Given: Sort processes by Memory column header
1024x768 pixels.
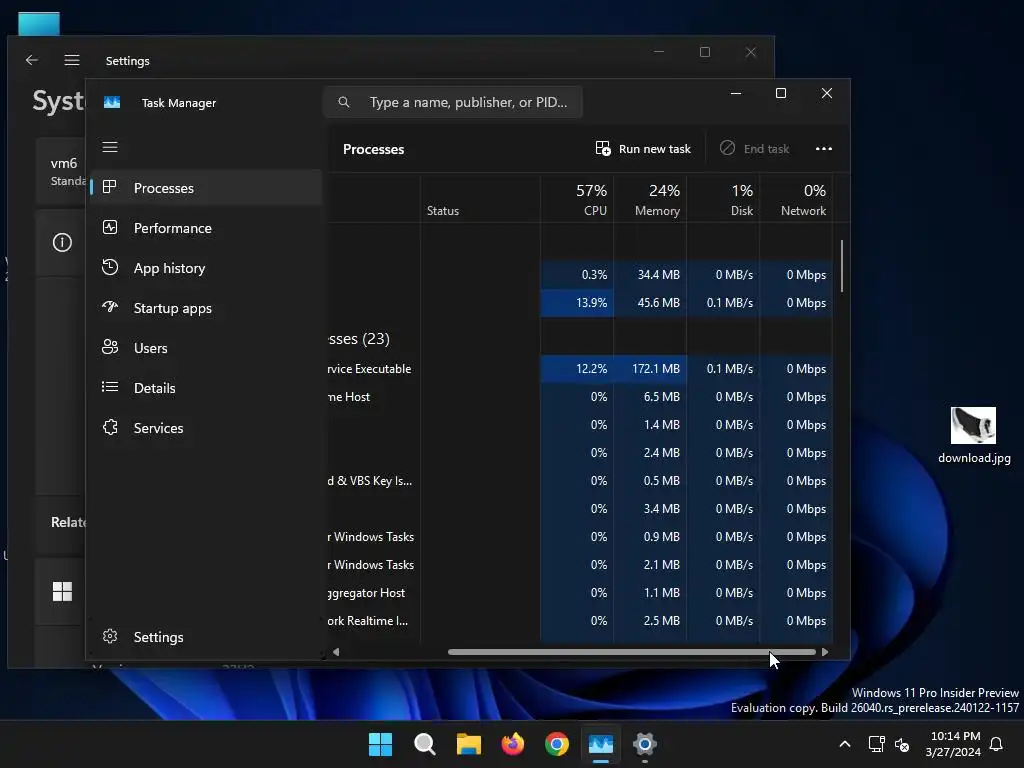Looking at the screenshot, I should click(x=650, y=199).
